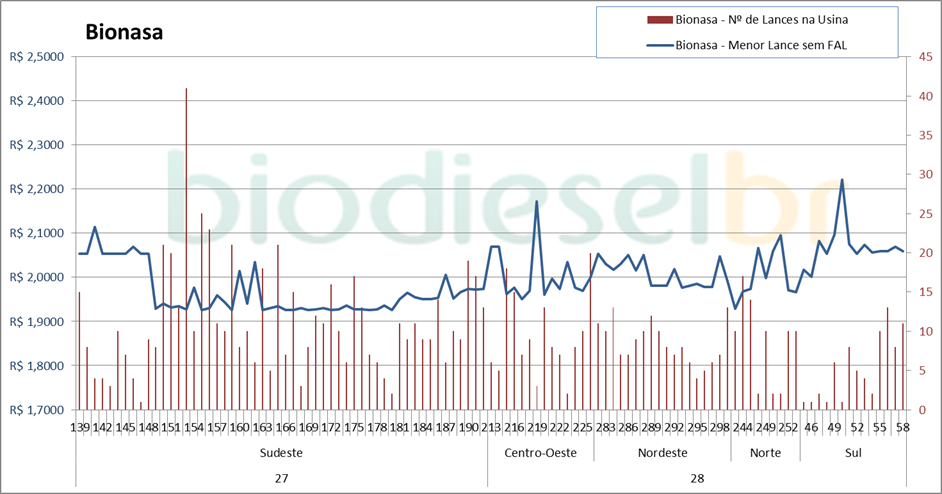Click group label 28 below Nordeste
Viewport: 942px width, 494px height.
[x=697, y=478]
